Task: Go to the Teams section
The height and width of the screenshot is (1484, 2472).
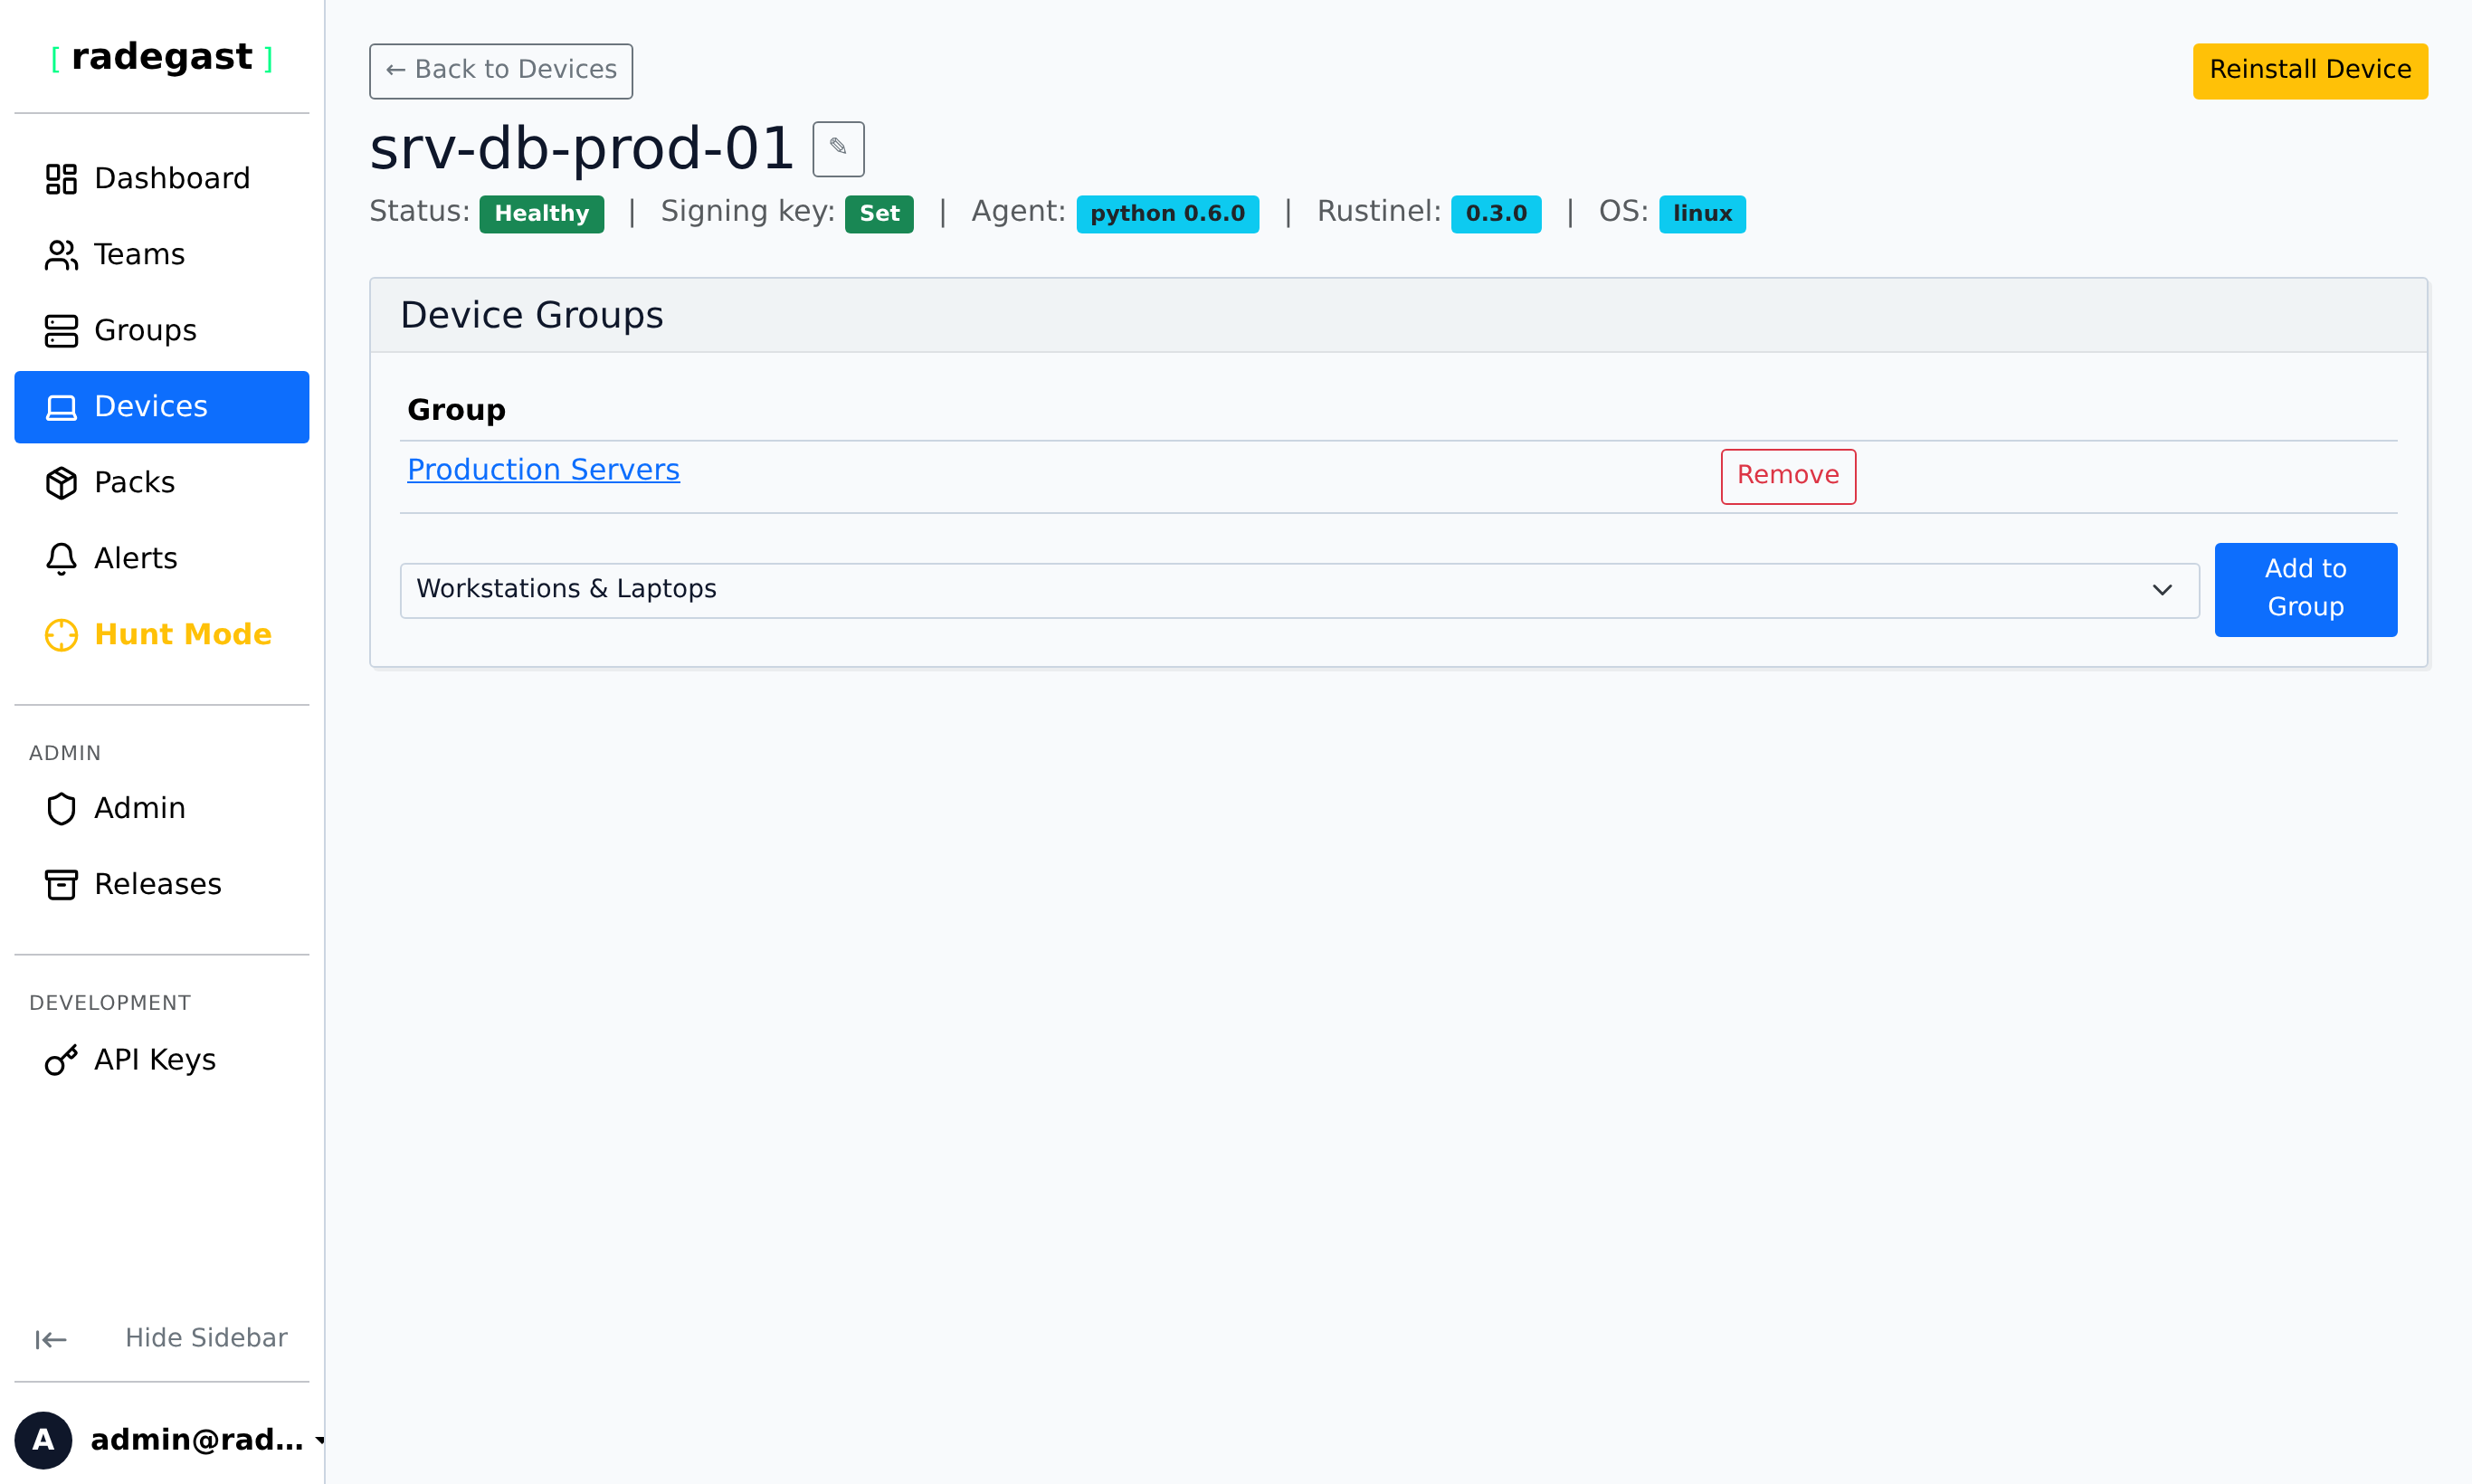Action: (162, 255)
